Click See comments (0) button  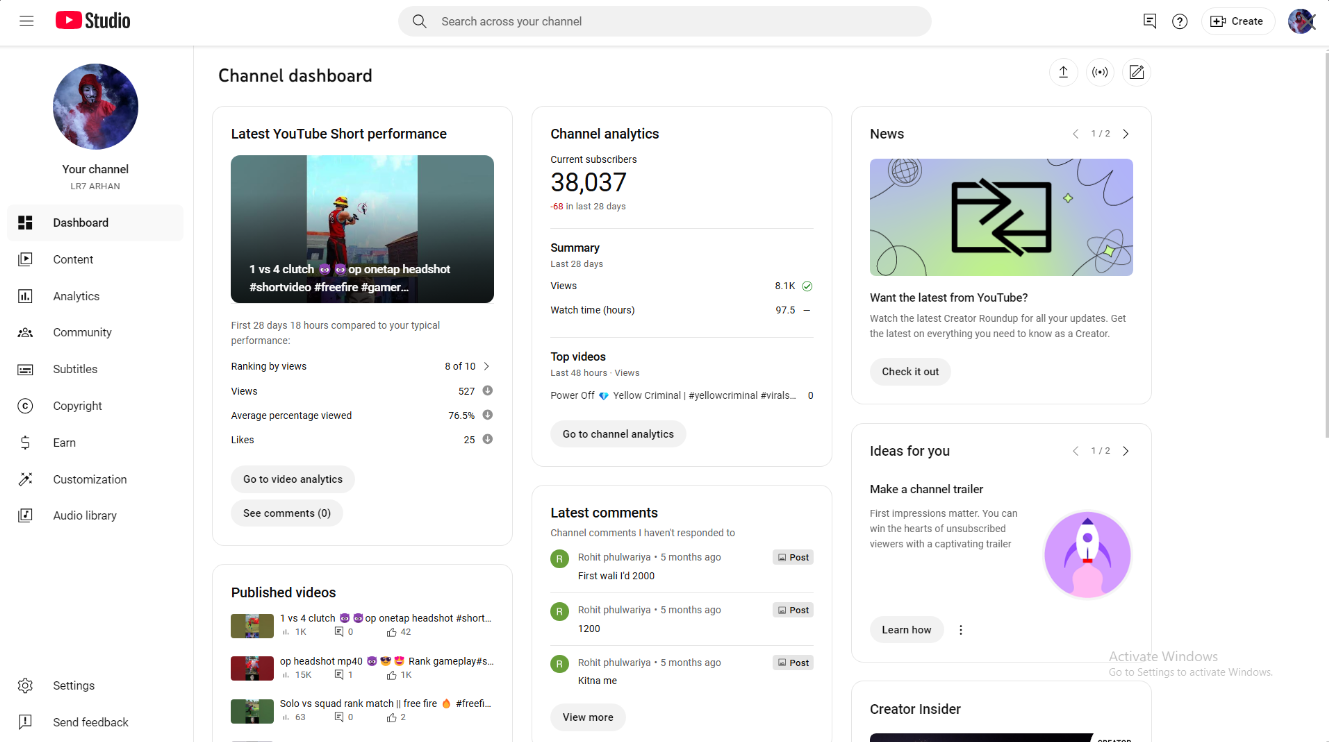pyautogui.click(x=287, y=513)
